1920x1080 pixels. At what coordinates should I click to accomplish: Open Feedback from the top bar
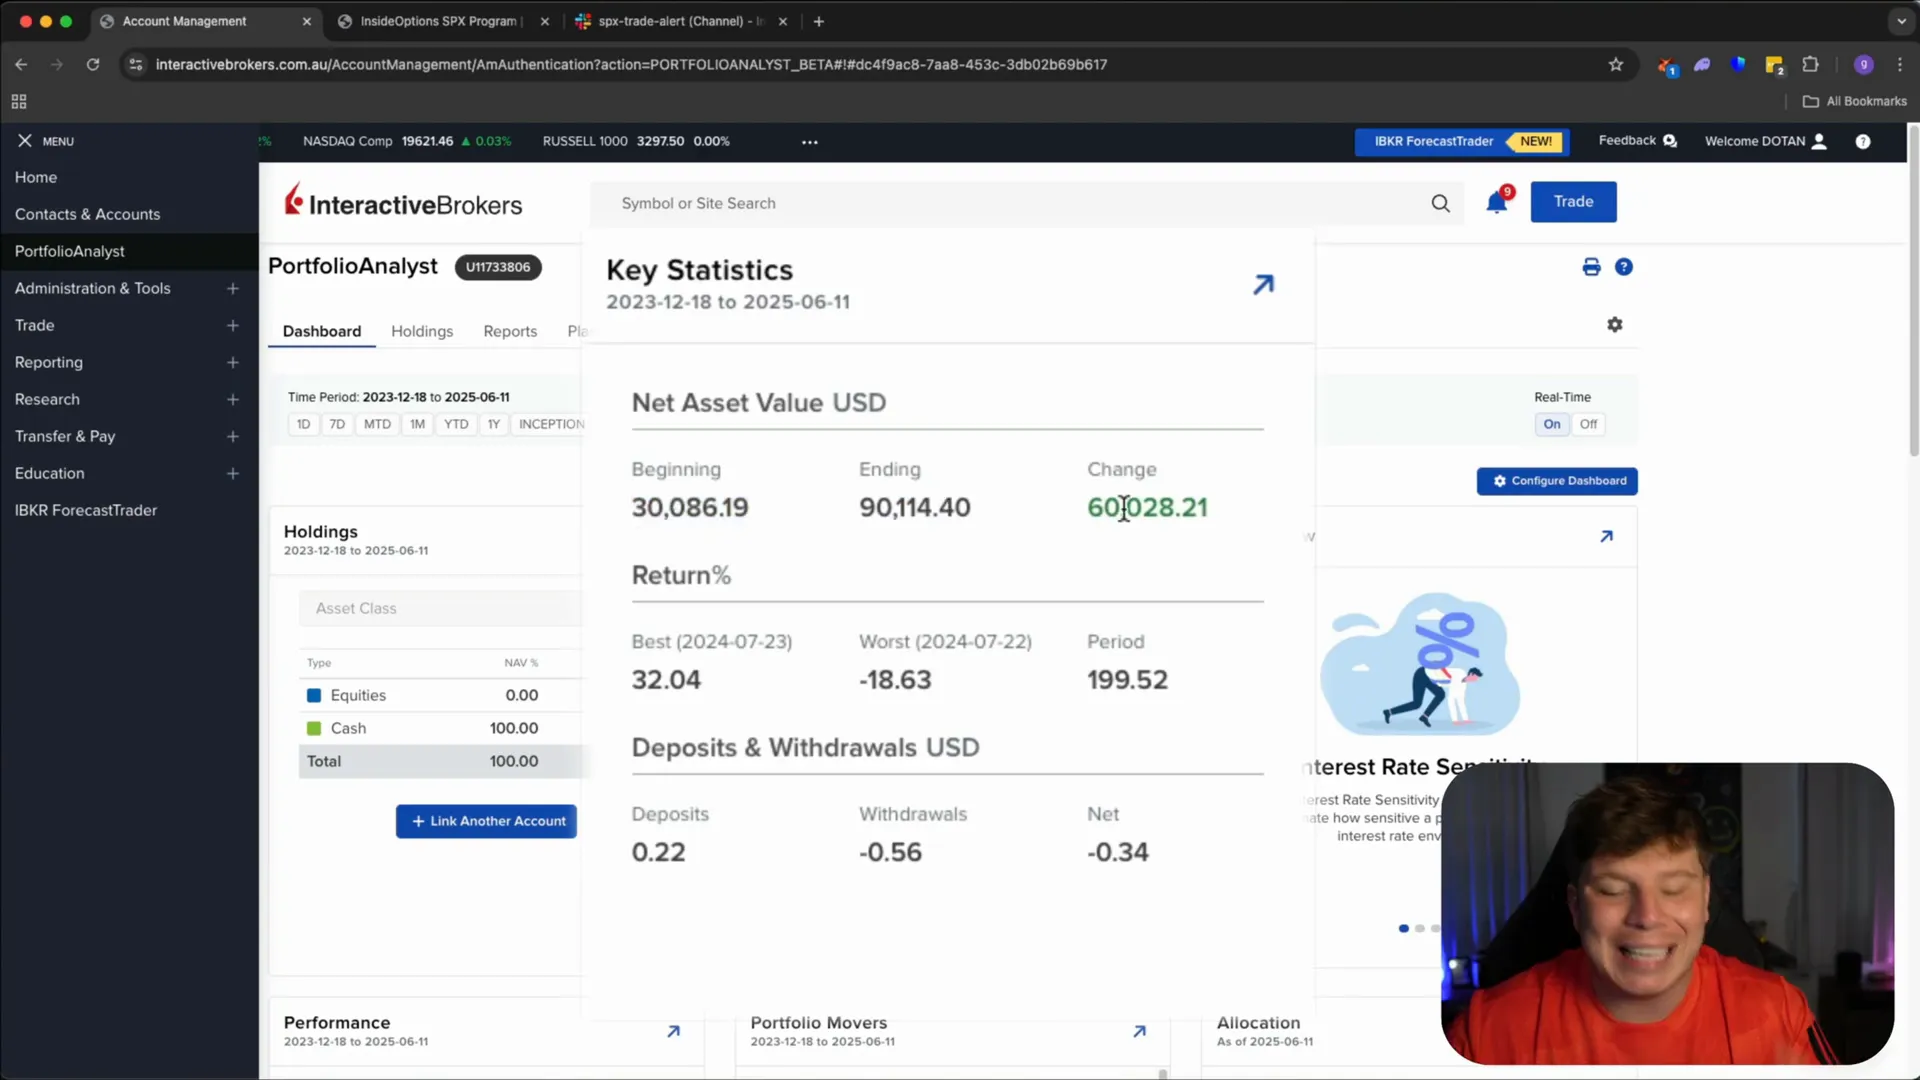tap(1637, 141)
